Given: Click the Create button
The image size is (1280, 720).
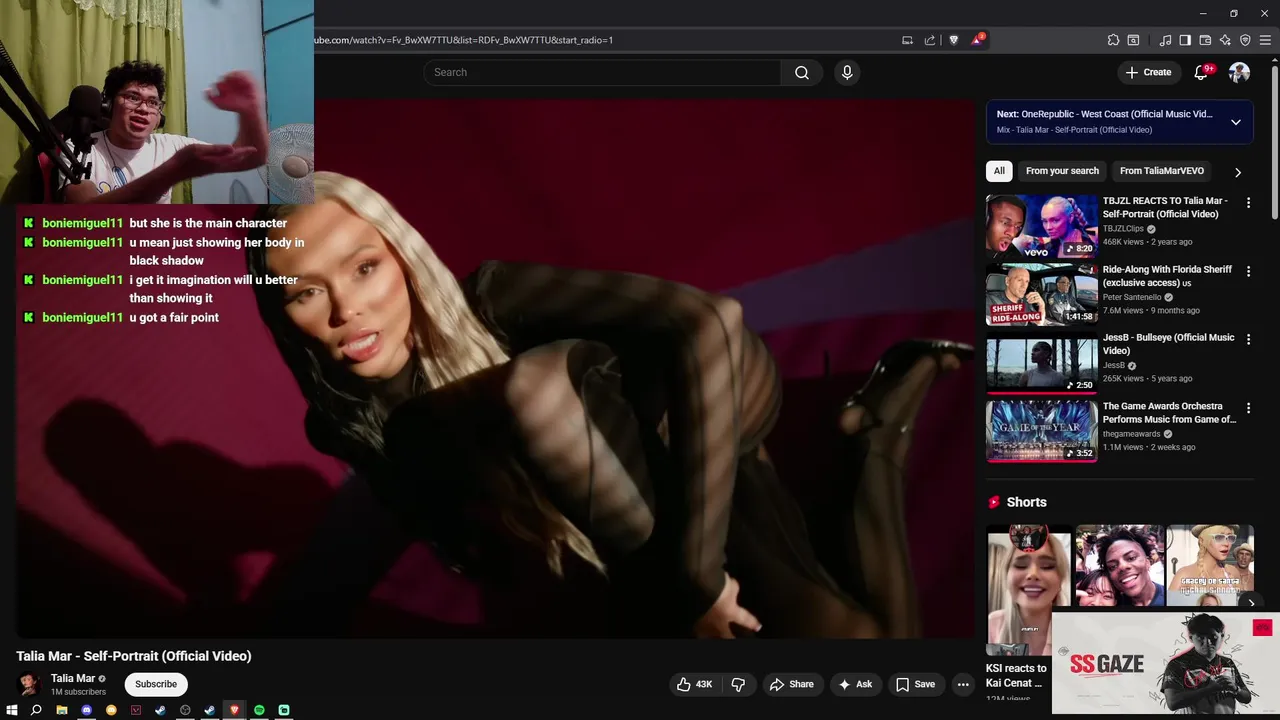Looking at the screenshot, I should pyautogui.click(x=1148, y=72).
